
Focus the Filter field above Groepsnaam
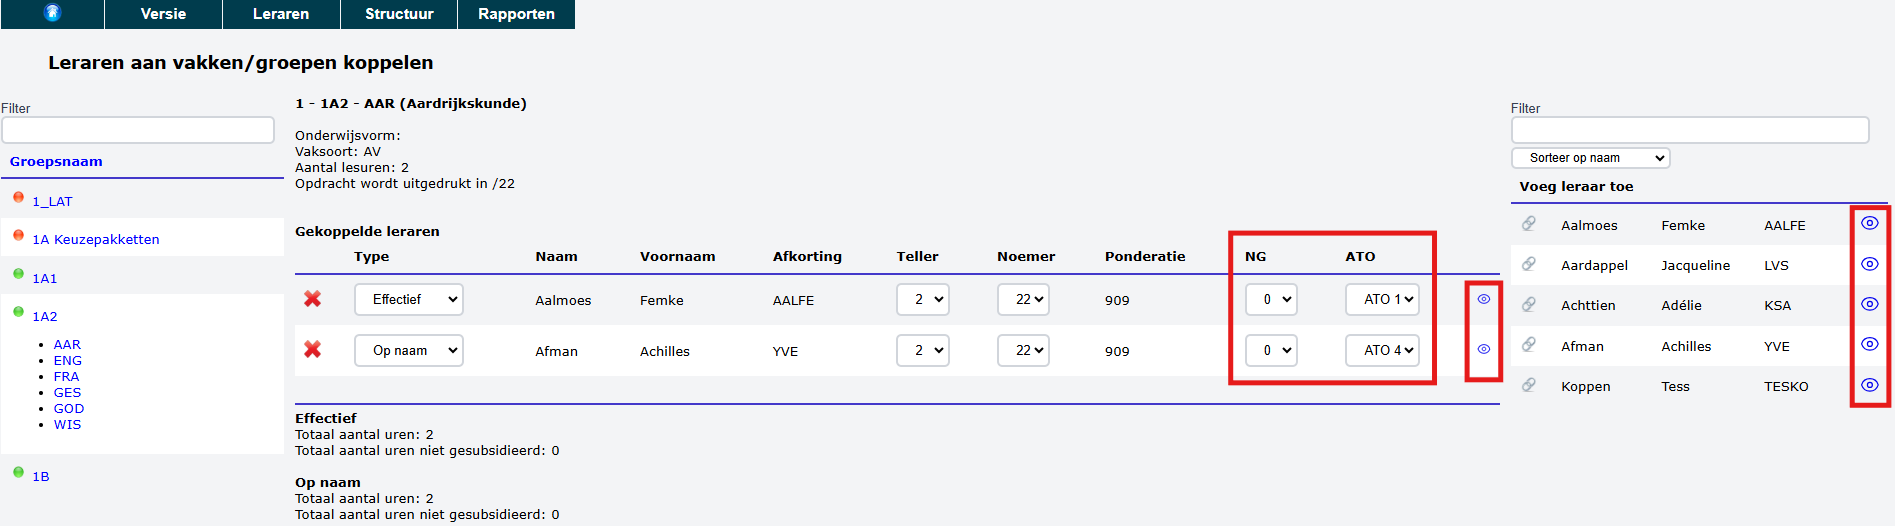coord(138,130)
